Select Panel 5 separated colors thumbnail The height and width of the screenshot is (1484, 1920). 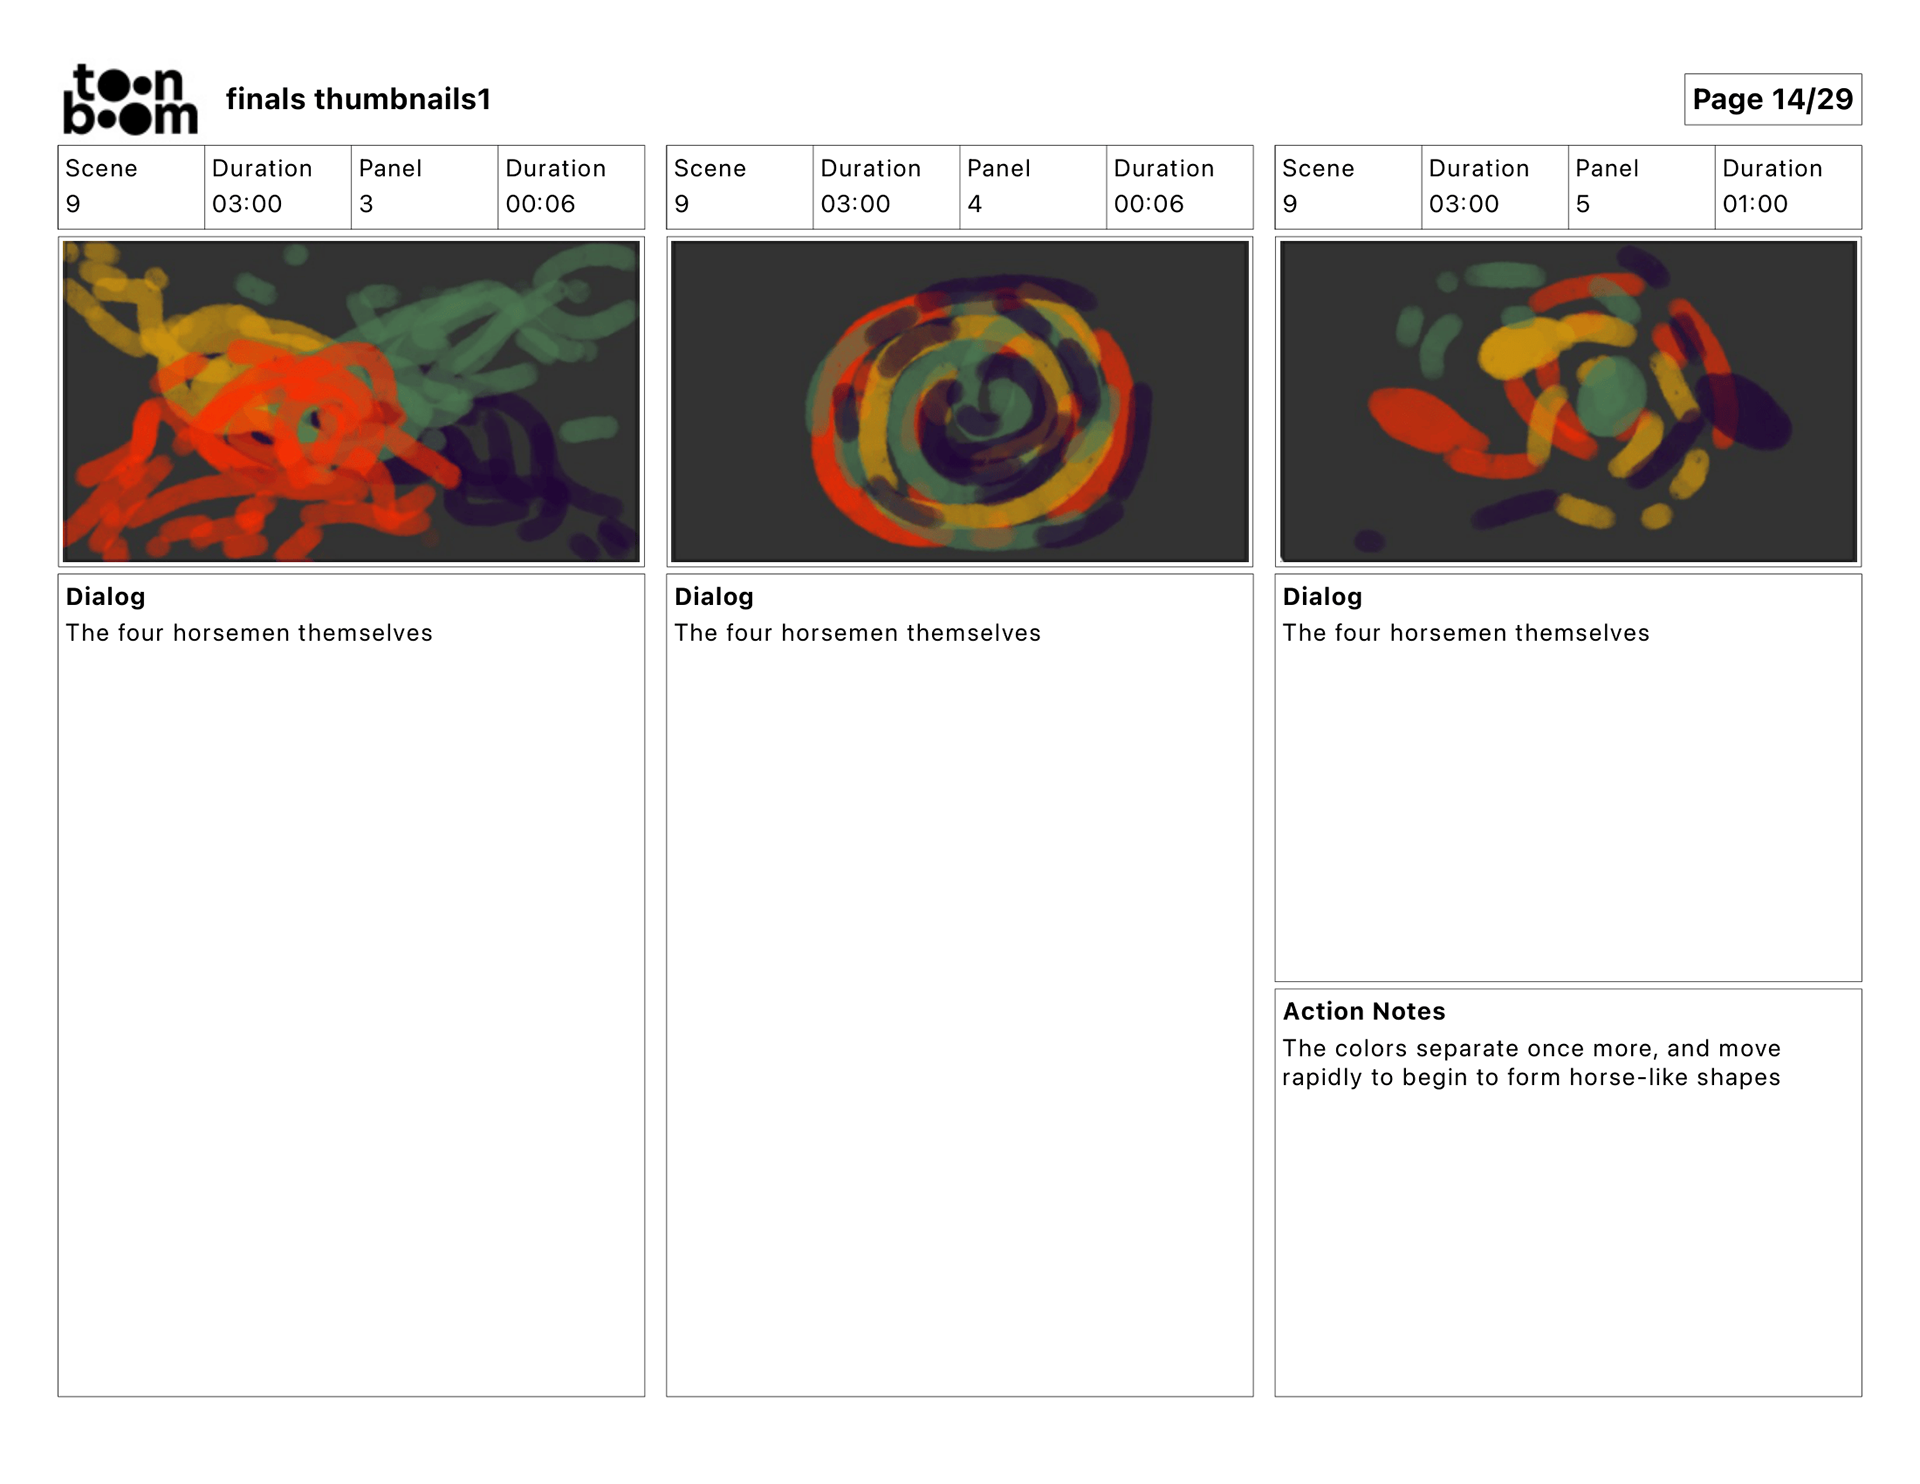coord(1568,401)
